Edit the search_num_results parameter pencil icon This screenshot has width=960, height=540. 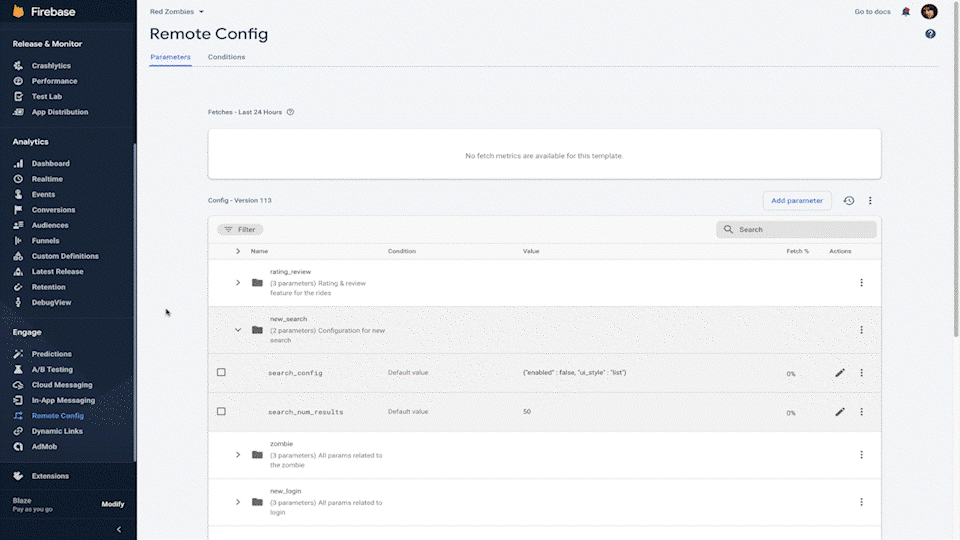(x=840, y=412)
